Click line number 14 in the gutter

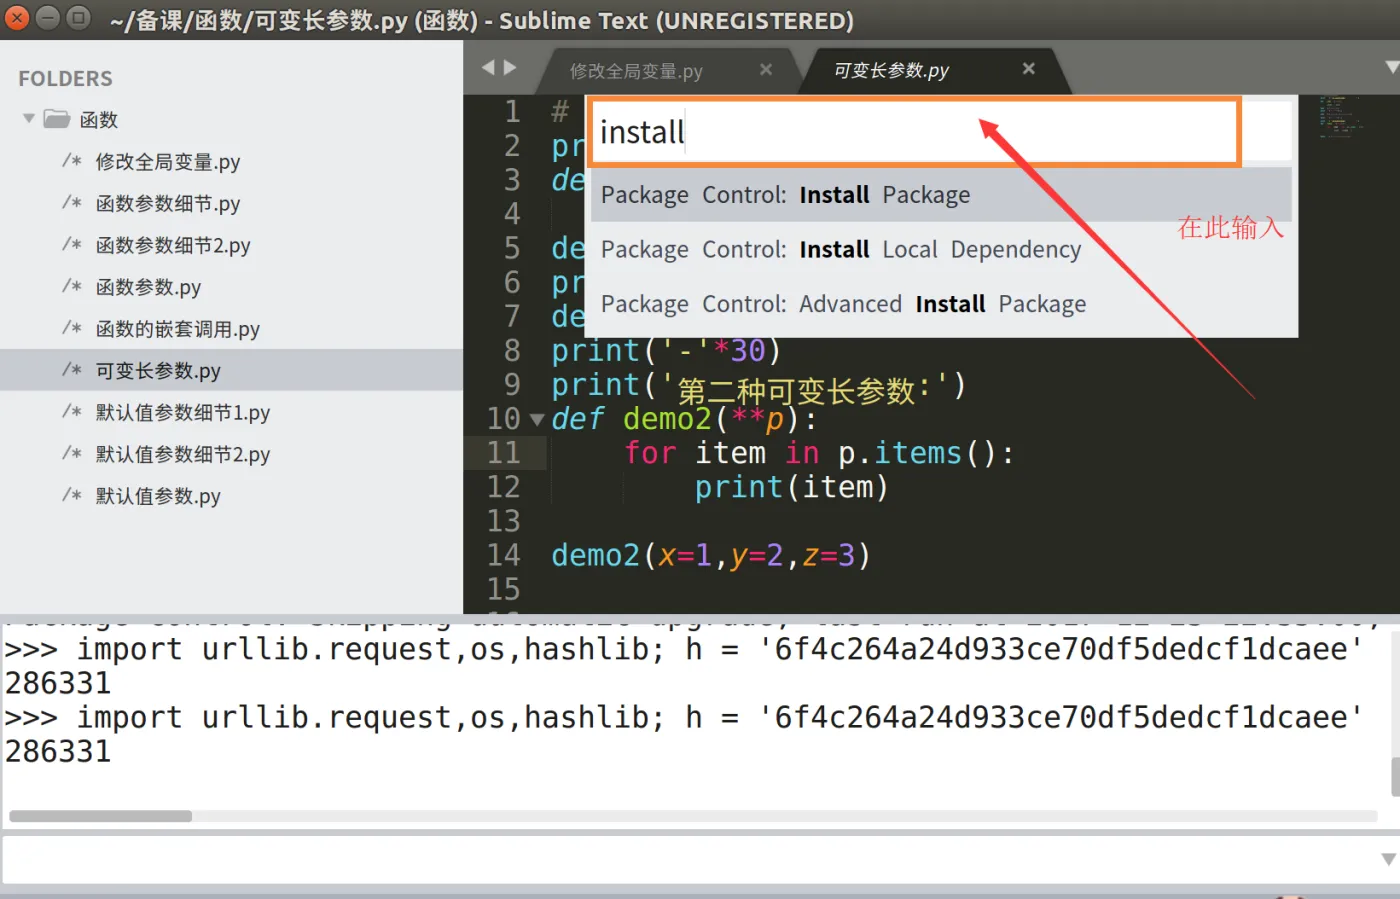(503, 555)
